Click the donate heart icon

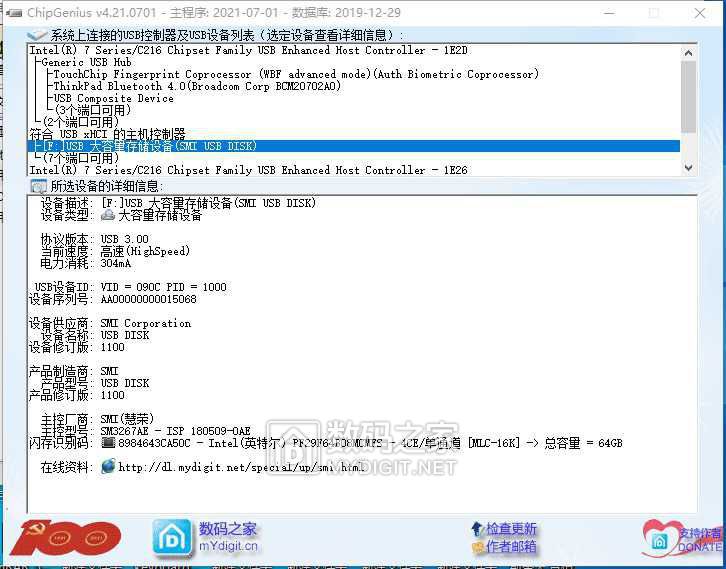point(661,539)
